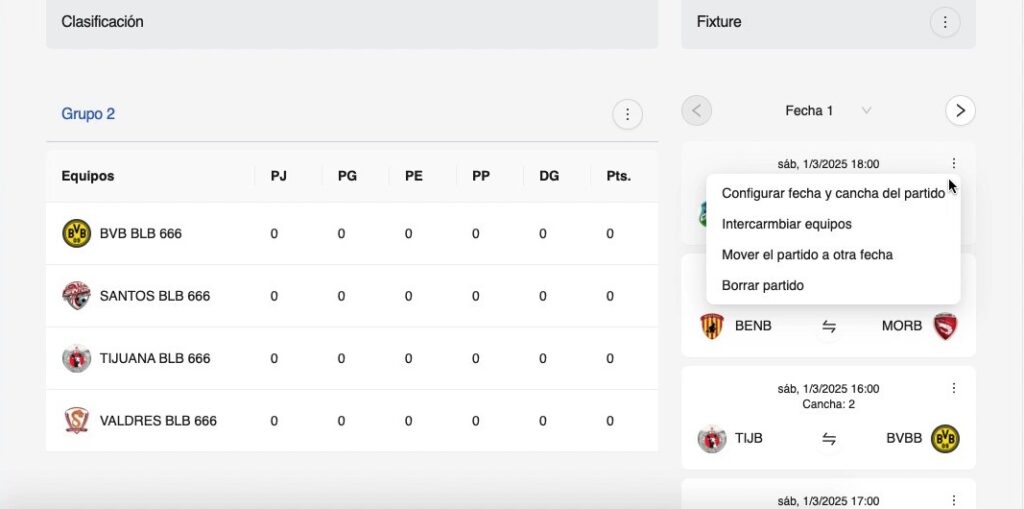The height and width of the screenshot is (509, 1024).
Task: Click the SANTOS BLB 666 team crest
Action: click(76, 296)
